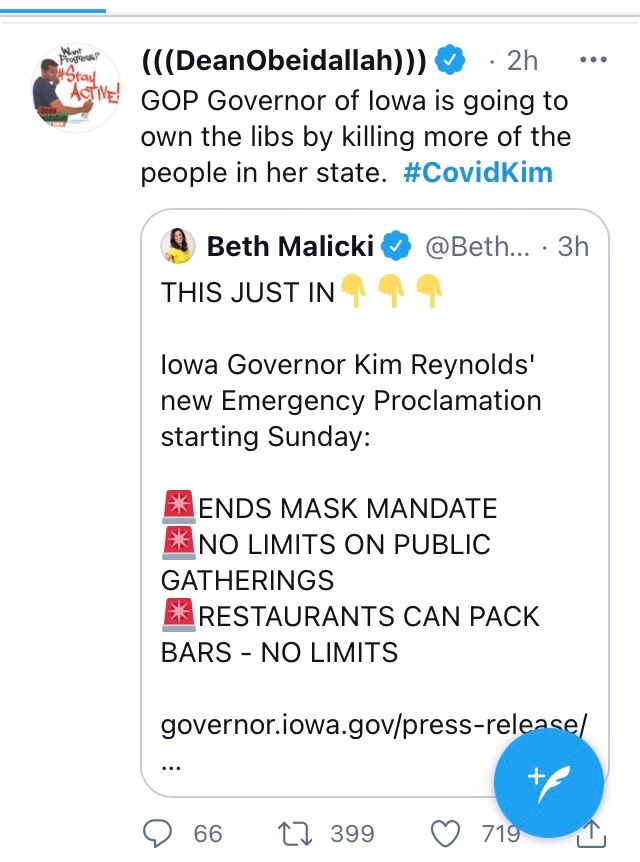Open the tweet's three-dot more menu
640x862 pixels.
(594, 60)
